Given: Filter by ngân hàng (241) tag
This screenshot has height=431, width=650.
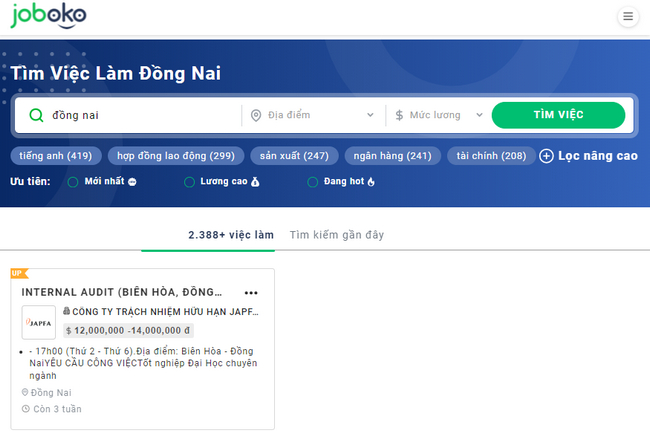Looking at the screenshot, I should (x=393, y=156).
